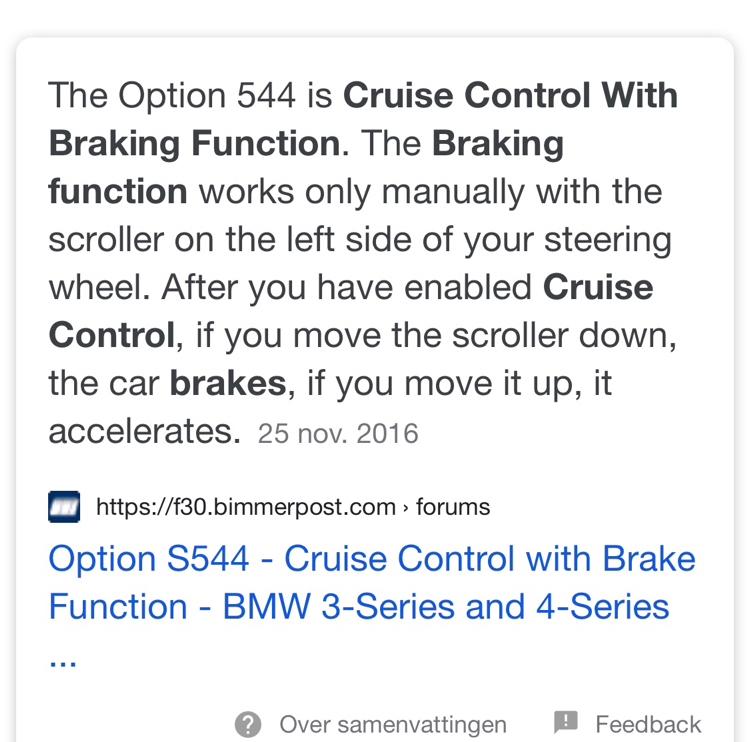Open the 'Option S544 - Cruise Control' result title
This screenshot has height=742, width=750.
pyautogui.click(x=371, y=559)
